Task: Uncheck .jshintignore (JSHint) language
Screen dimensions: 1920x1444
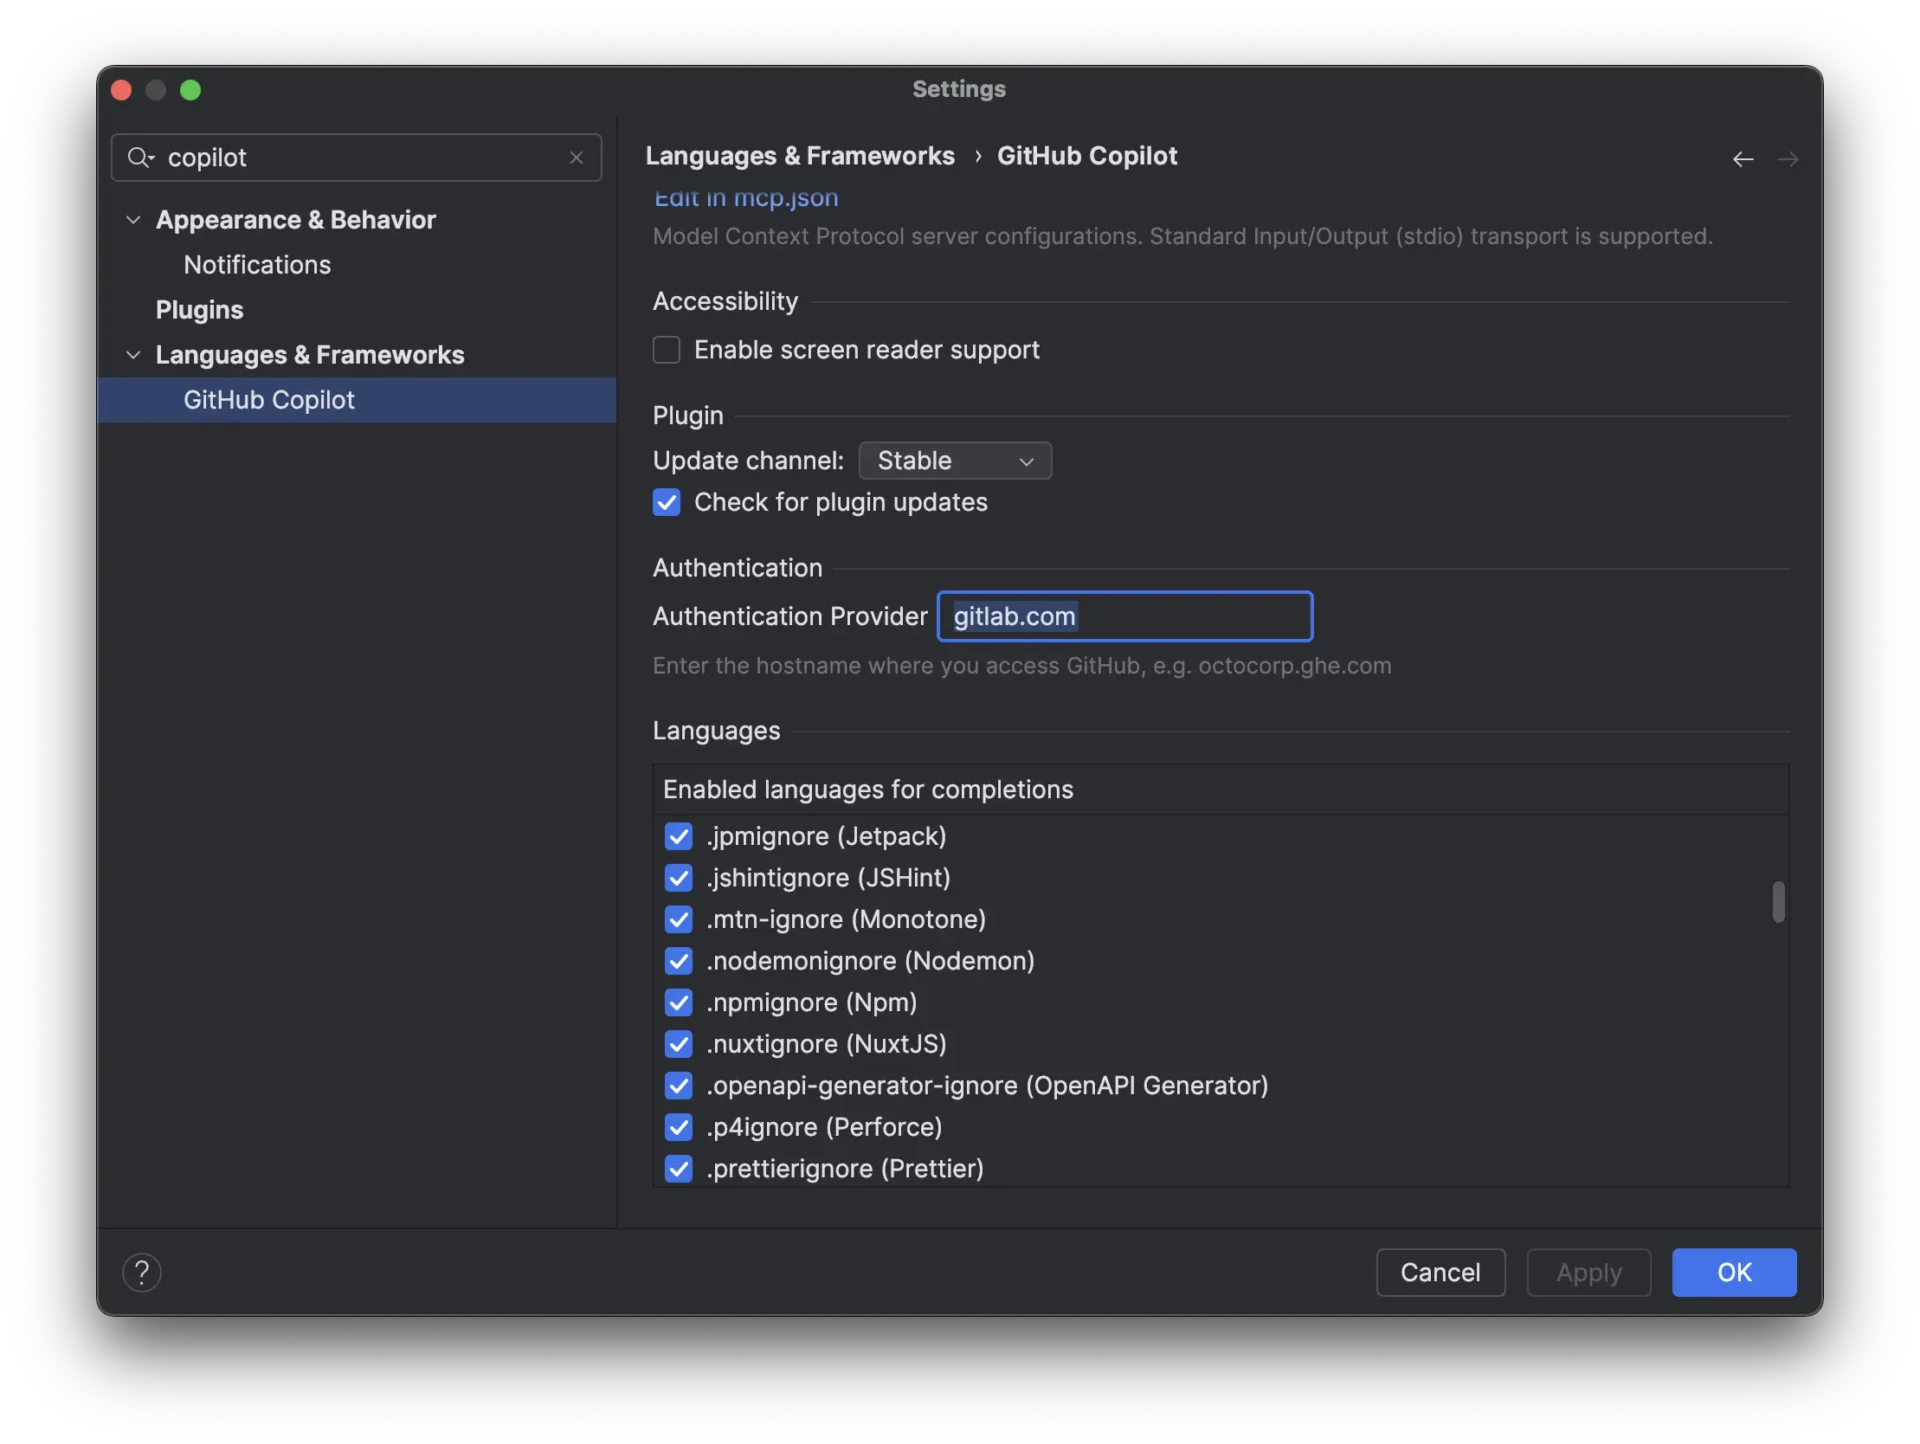Action: 678,877
